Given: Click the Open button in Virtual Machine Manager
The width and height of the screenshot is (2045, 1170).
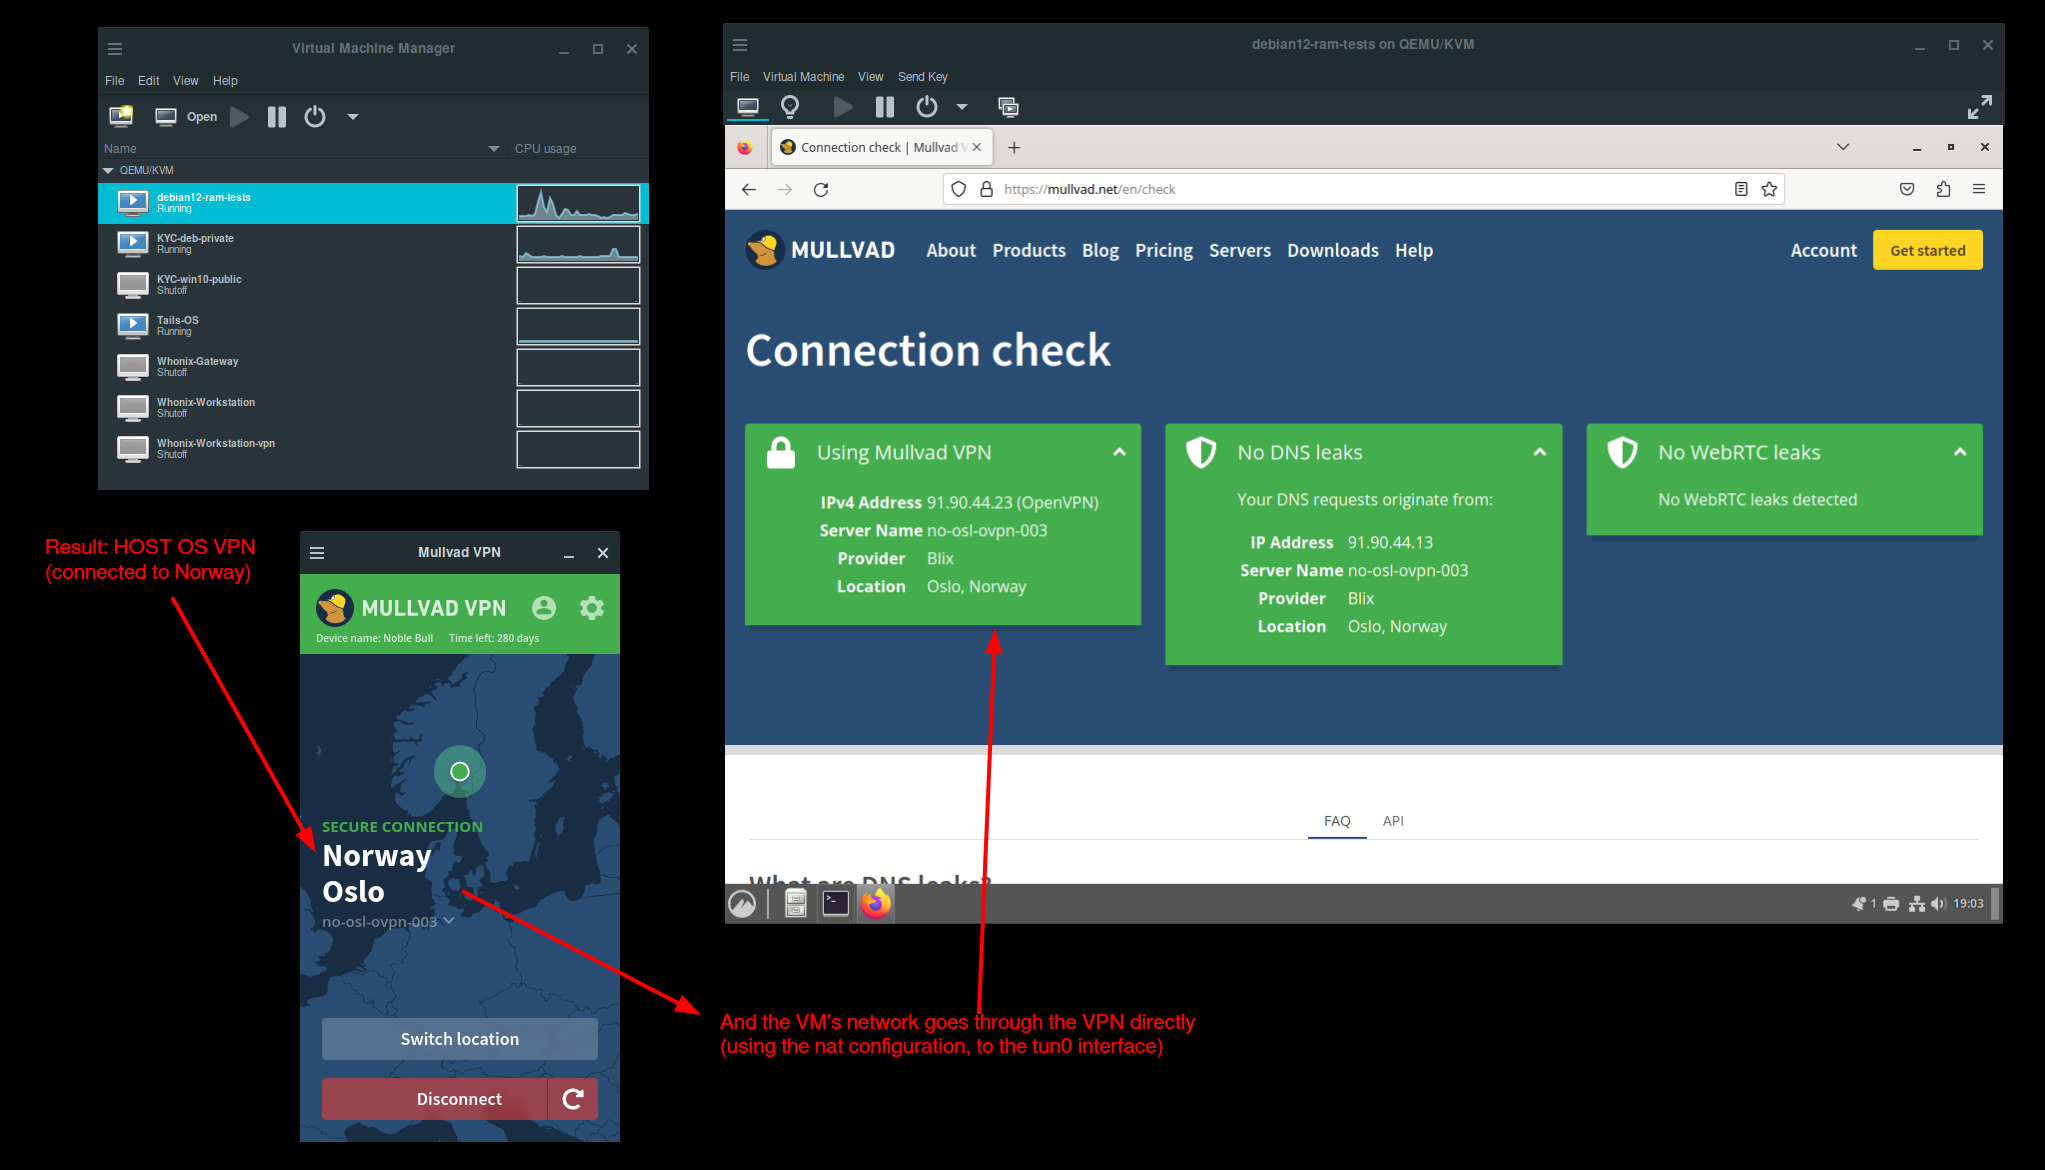Looking at the screenshot, I should coord(187,117).
